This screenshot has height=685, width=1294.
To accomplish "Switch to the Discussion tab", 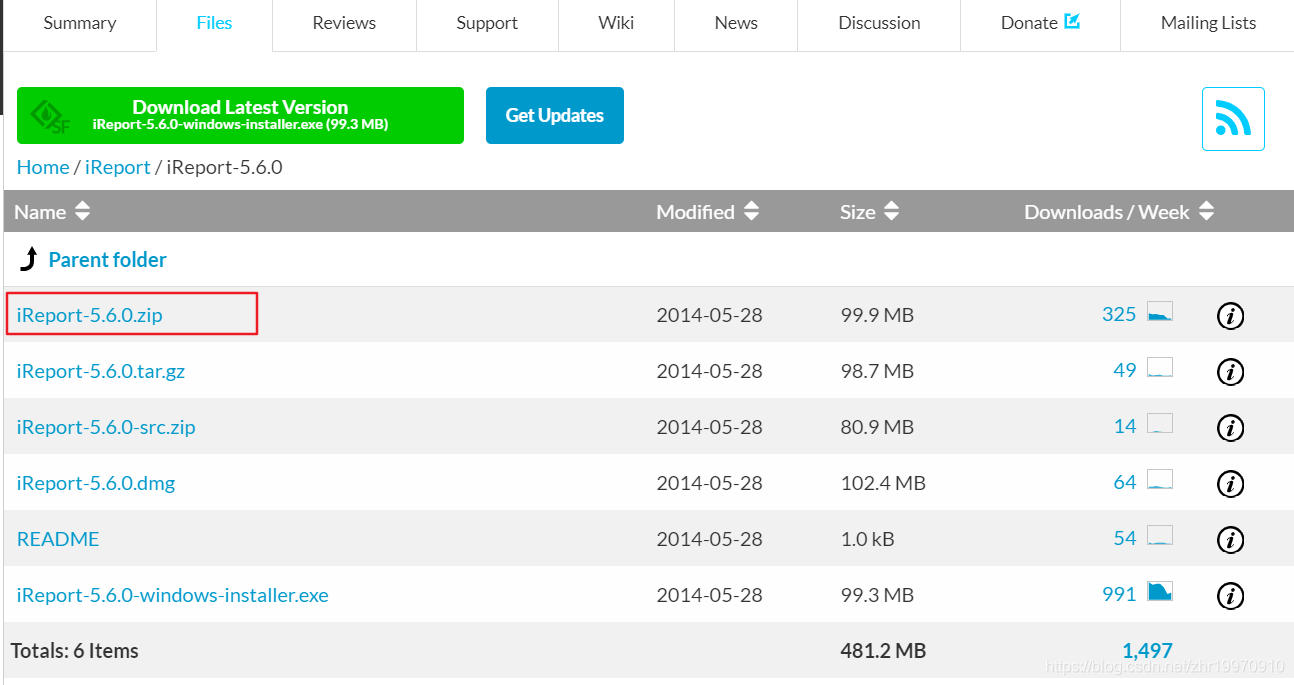I will (x=879, y=23).
